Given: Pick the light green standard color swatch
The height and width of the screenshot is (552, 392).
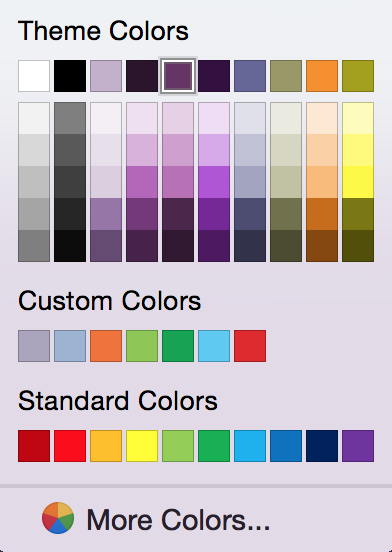Looking at the screenshot, I should tap(178, 446).
